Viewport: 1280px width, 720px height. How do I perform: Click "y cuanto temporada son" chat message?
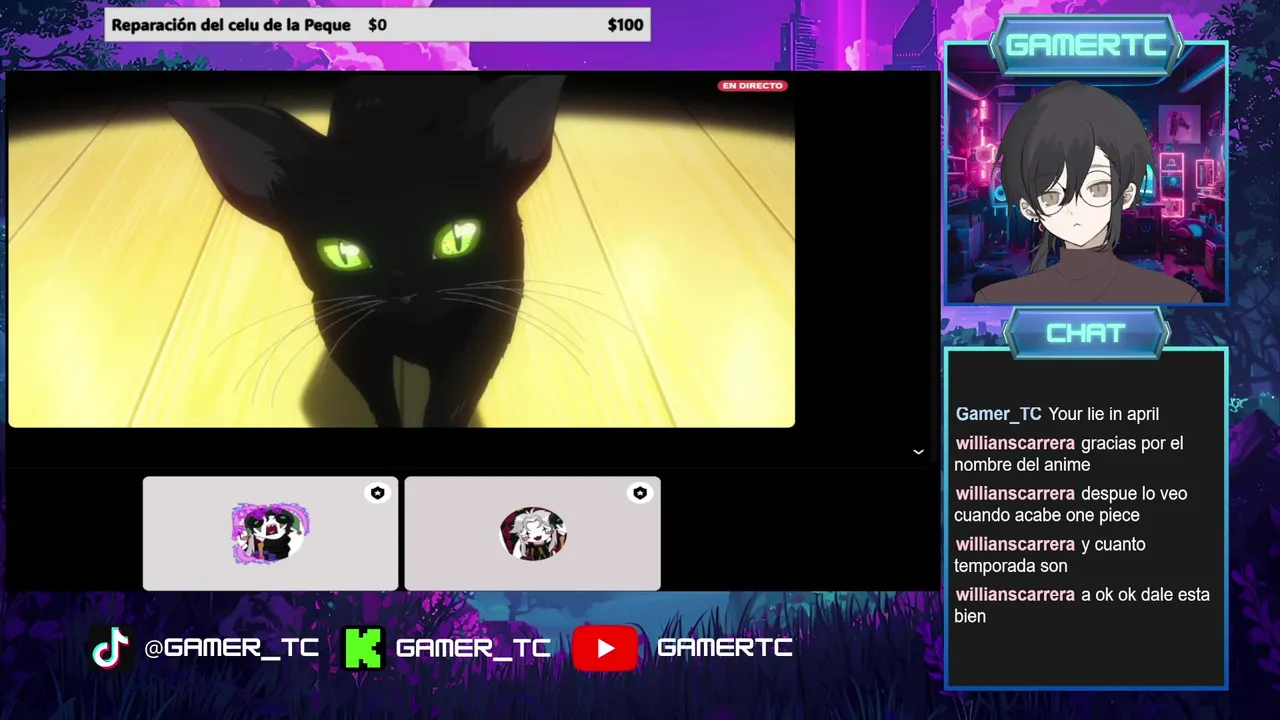[1050, 555]
